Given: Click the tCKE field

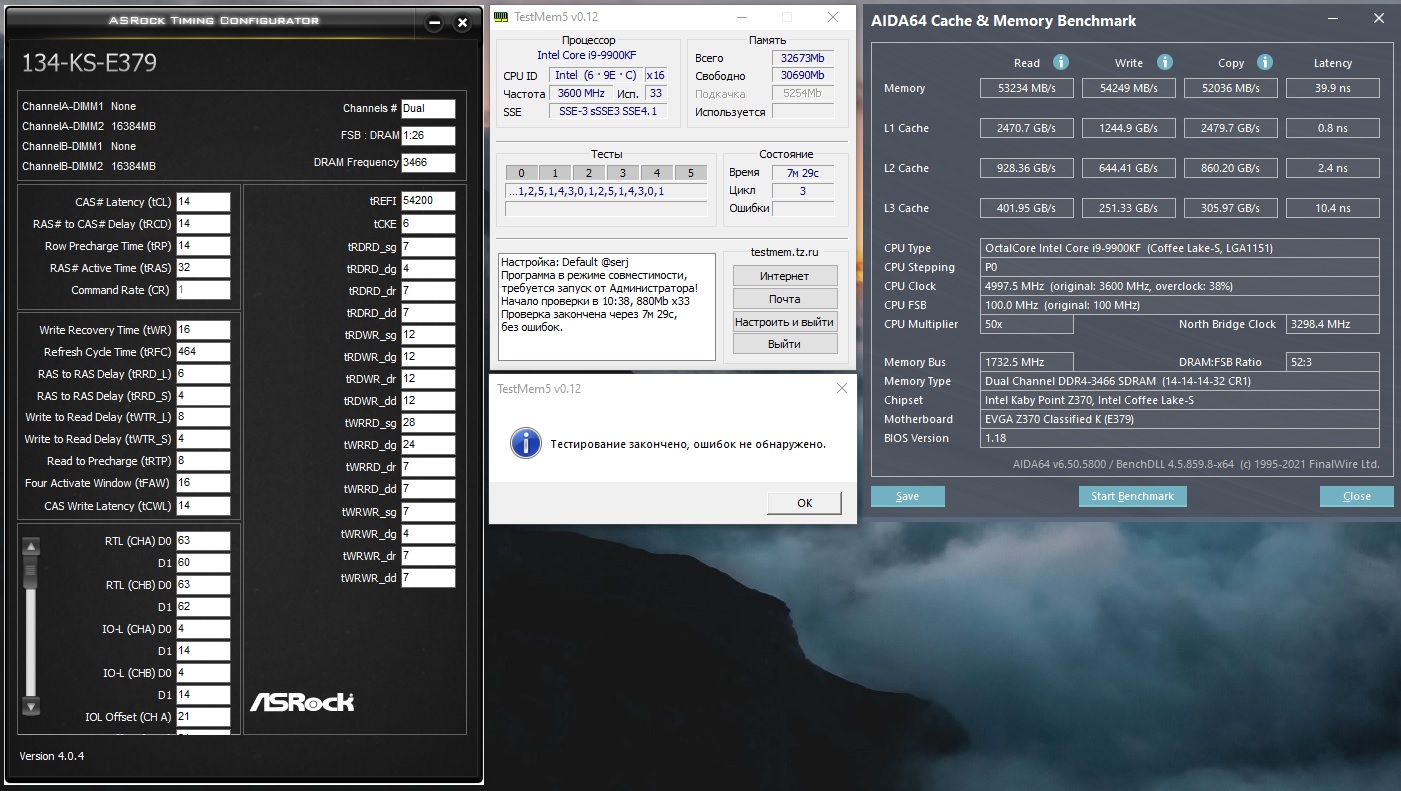Looking at the screenshot, I should click(428, 224).
